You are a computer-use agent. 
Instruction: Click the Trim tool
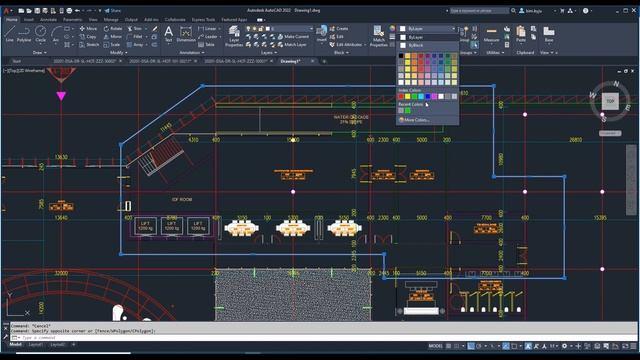point(134,29)
